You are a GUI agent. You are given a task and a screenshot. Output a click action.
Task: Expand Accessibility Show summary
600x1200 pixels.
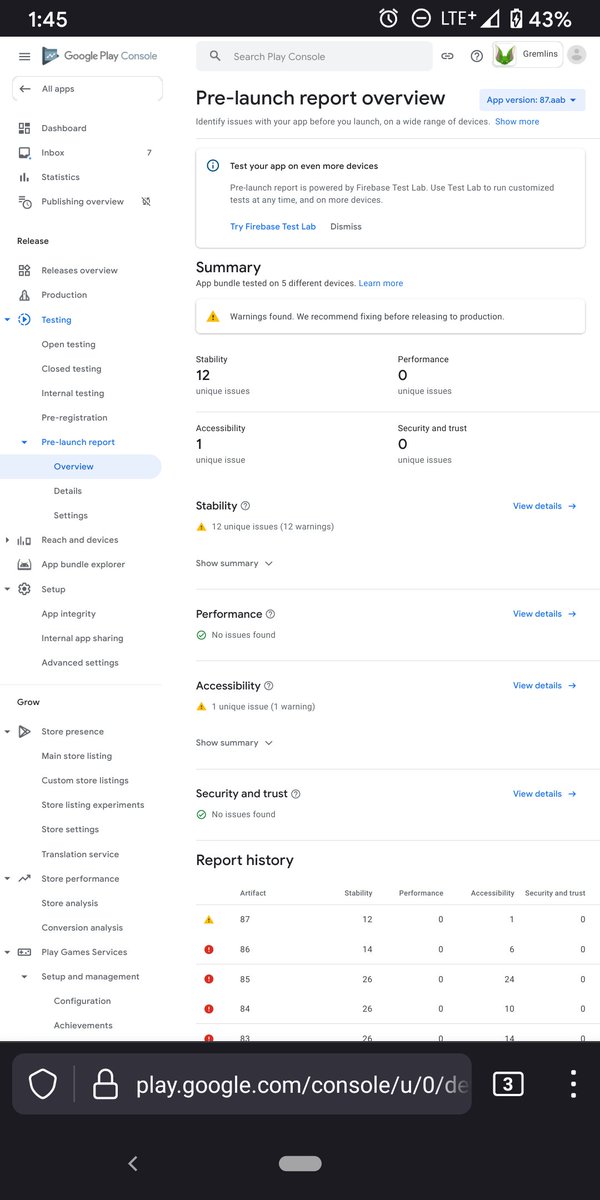pos(234,743)
